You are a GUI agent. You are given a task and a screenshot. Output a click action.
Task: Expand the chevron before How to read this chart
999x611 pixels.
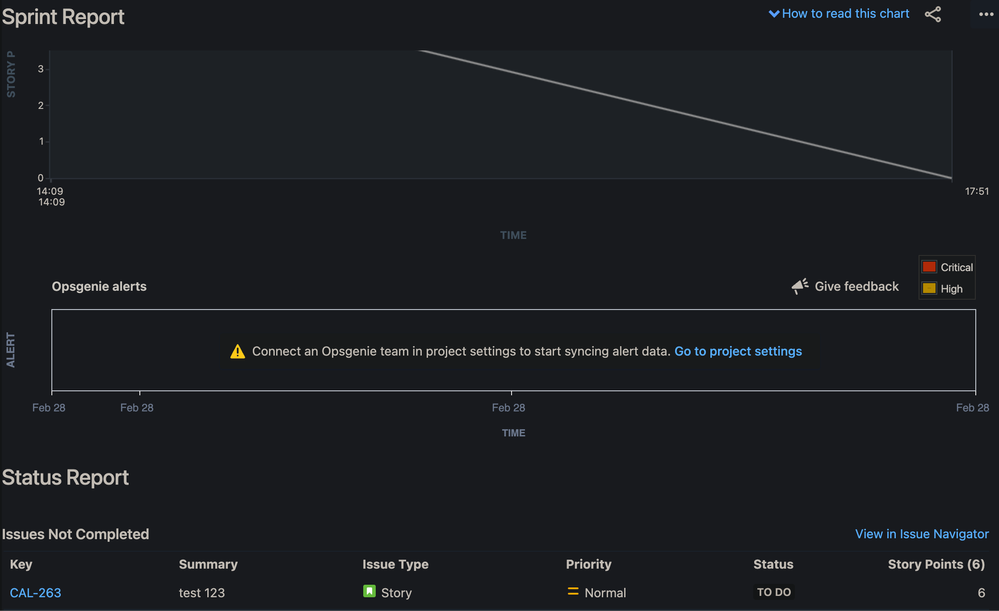(x=775, y=14)
